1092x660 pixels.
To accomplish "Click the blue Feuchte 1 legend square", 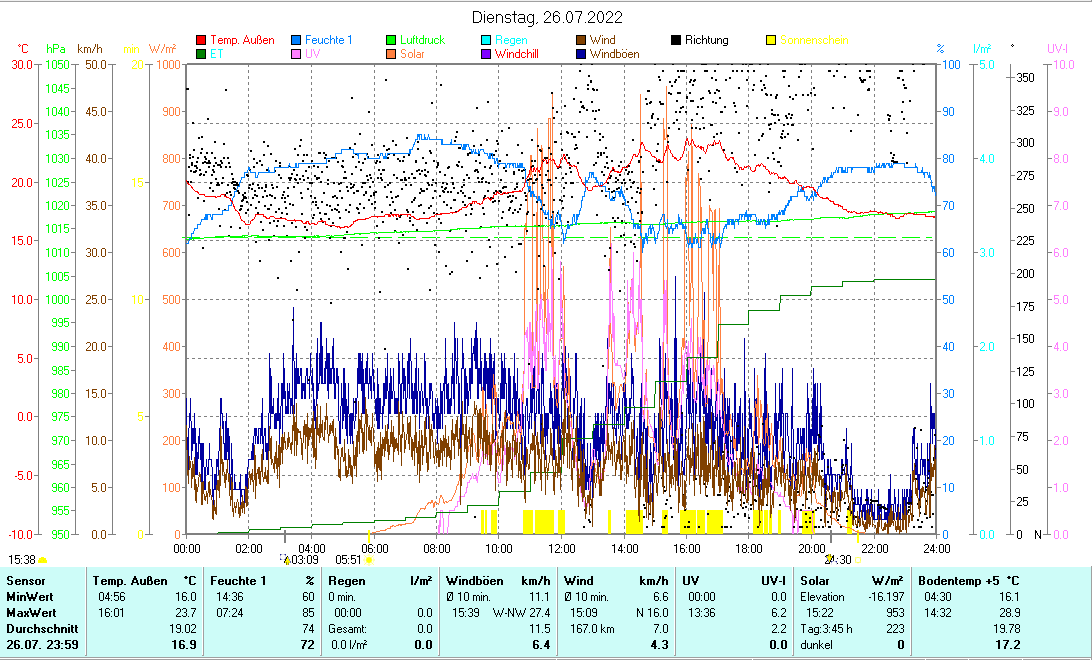I will click(296, 41).
